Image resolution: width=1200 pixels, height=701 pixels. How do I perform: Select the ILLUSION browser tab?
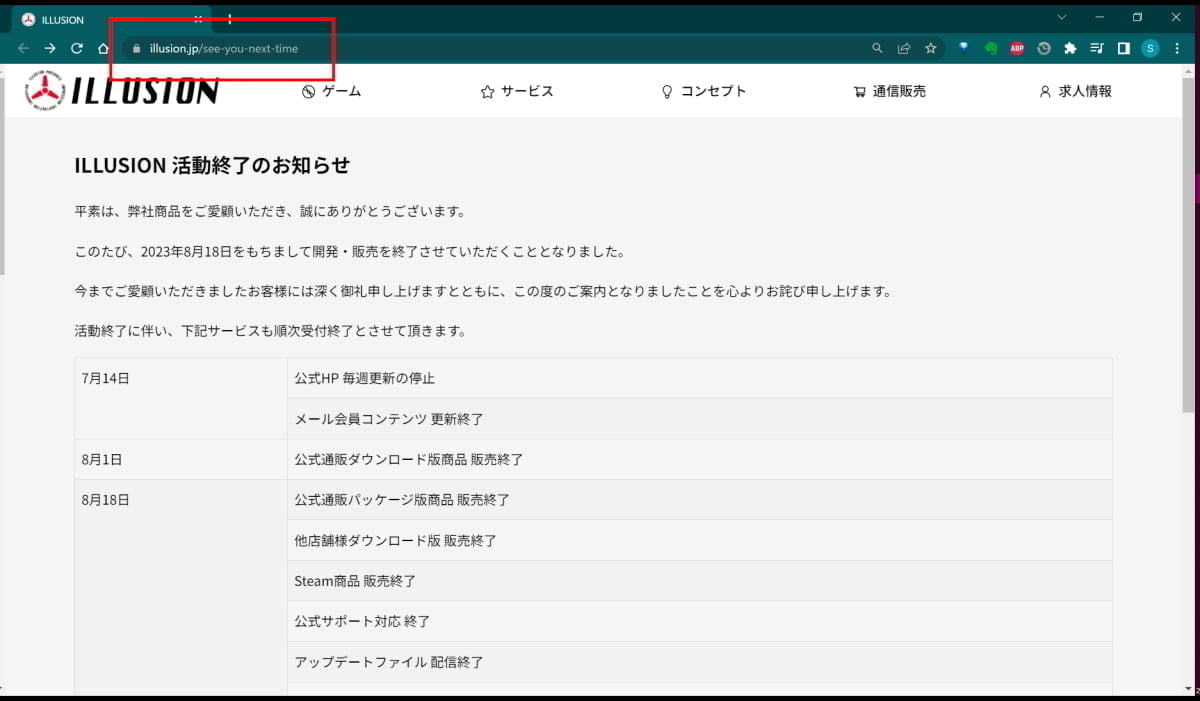click(110, 20)
